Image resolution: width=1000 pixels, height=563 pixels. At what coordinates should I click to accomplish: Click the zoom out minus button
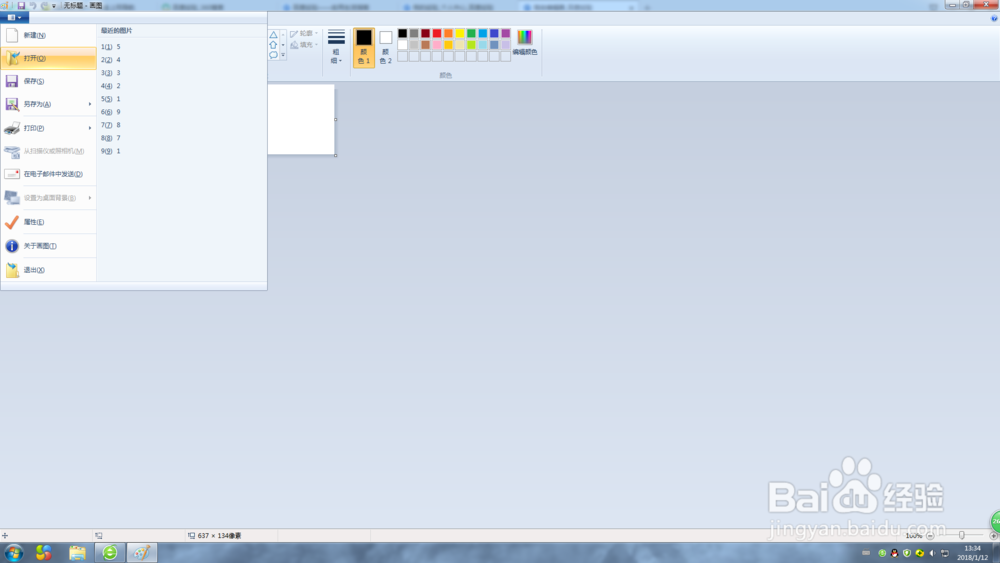click(x=930, y=536)
